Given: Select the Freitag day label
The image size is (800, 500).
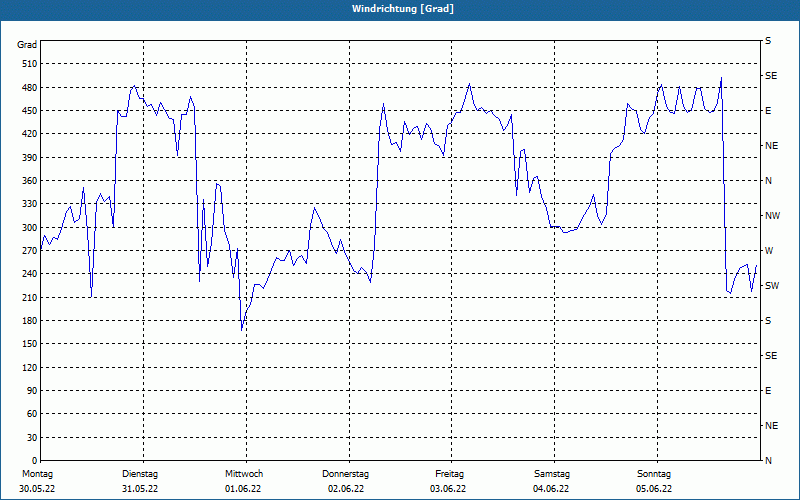Looking at the screenshot, I should click(x=449, y=474).
